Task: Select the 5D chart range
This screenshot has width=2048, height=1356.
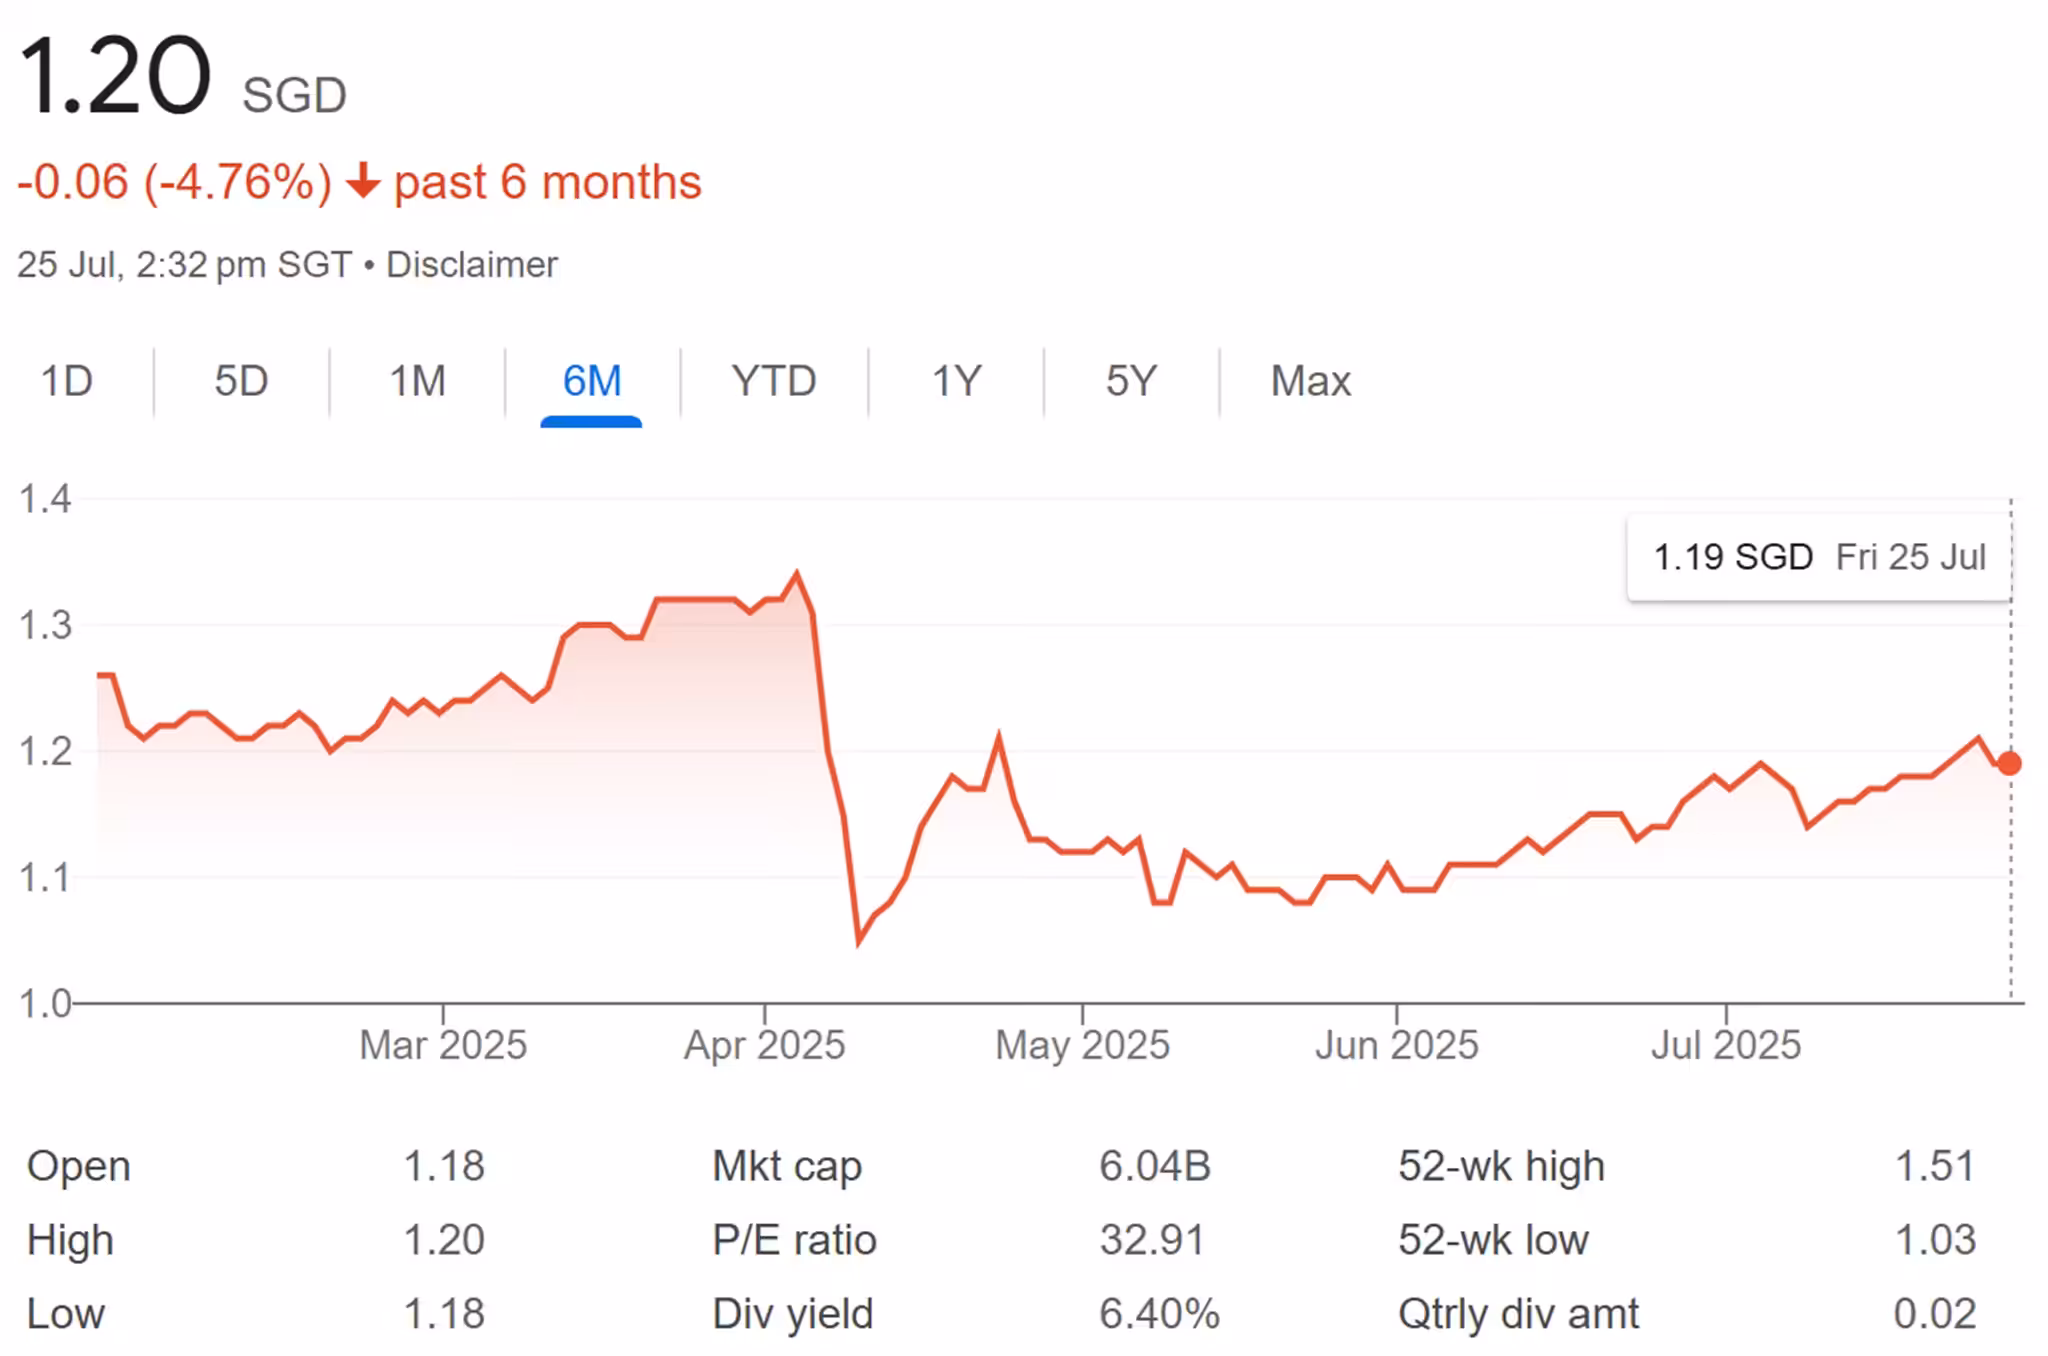Action: (241, 381)
